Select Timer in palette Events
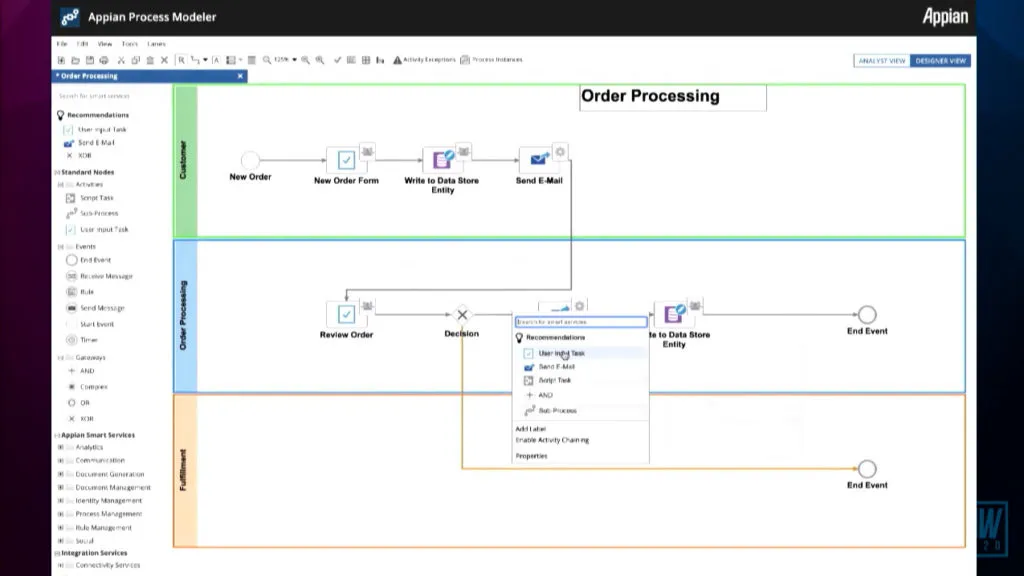The image size is (1024, 576). point(82,340)
